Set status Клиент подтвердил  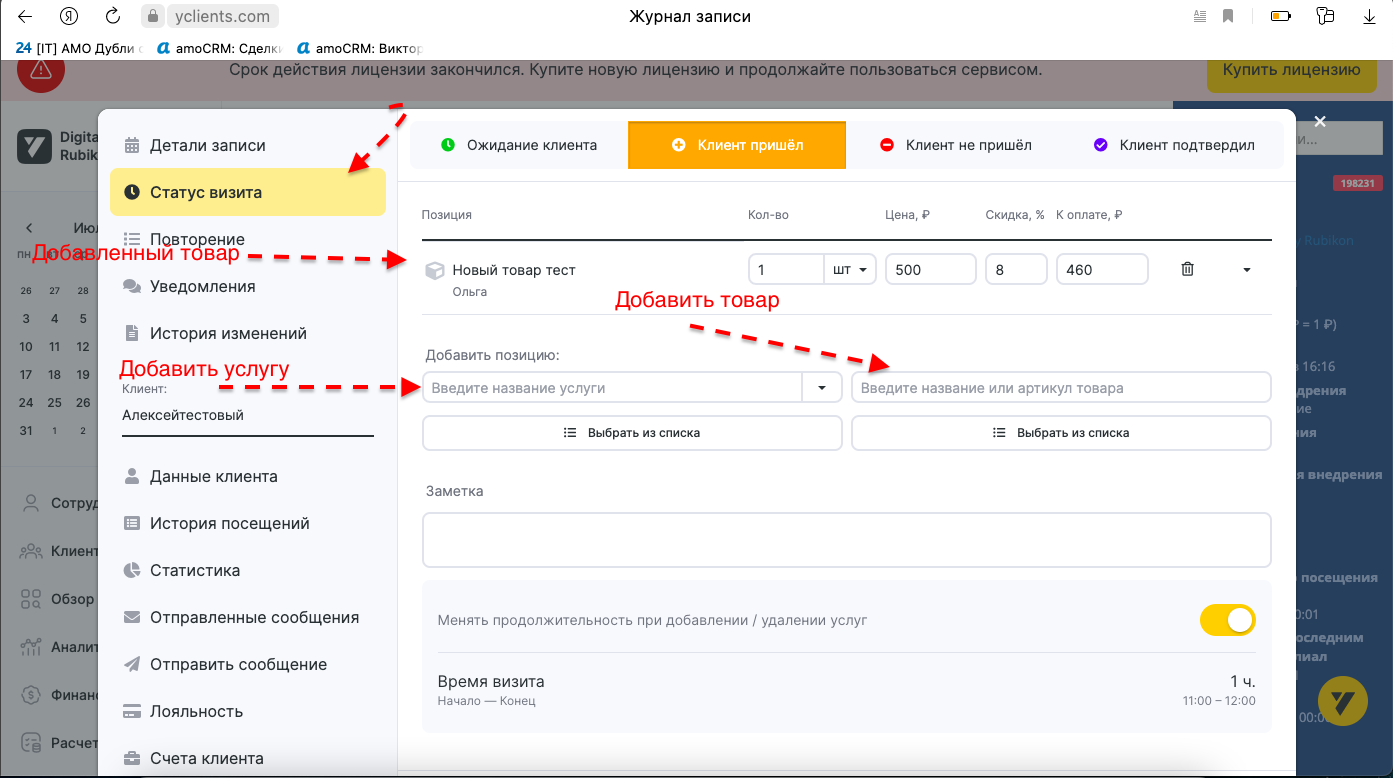[x=1174, y=145]
